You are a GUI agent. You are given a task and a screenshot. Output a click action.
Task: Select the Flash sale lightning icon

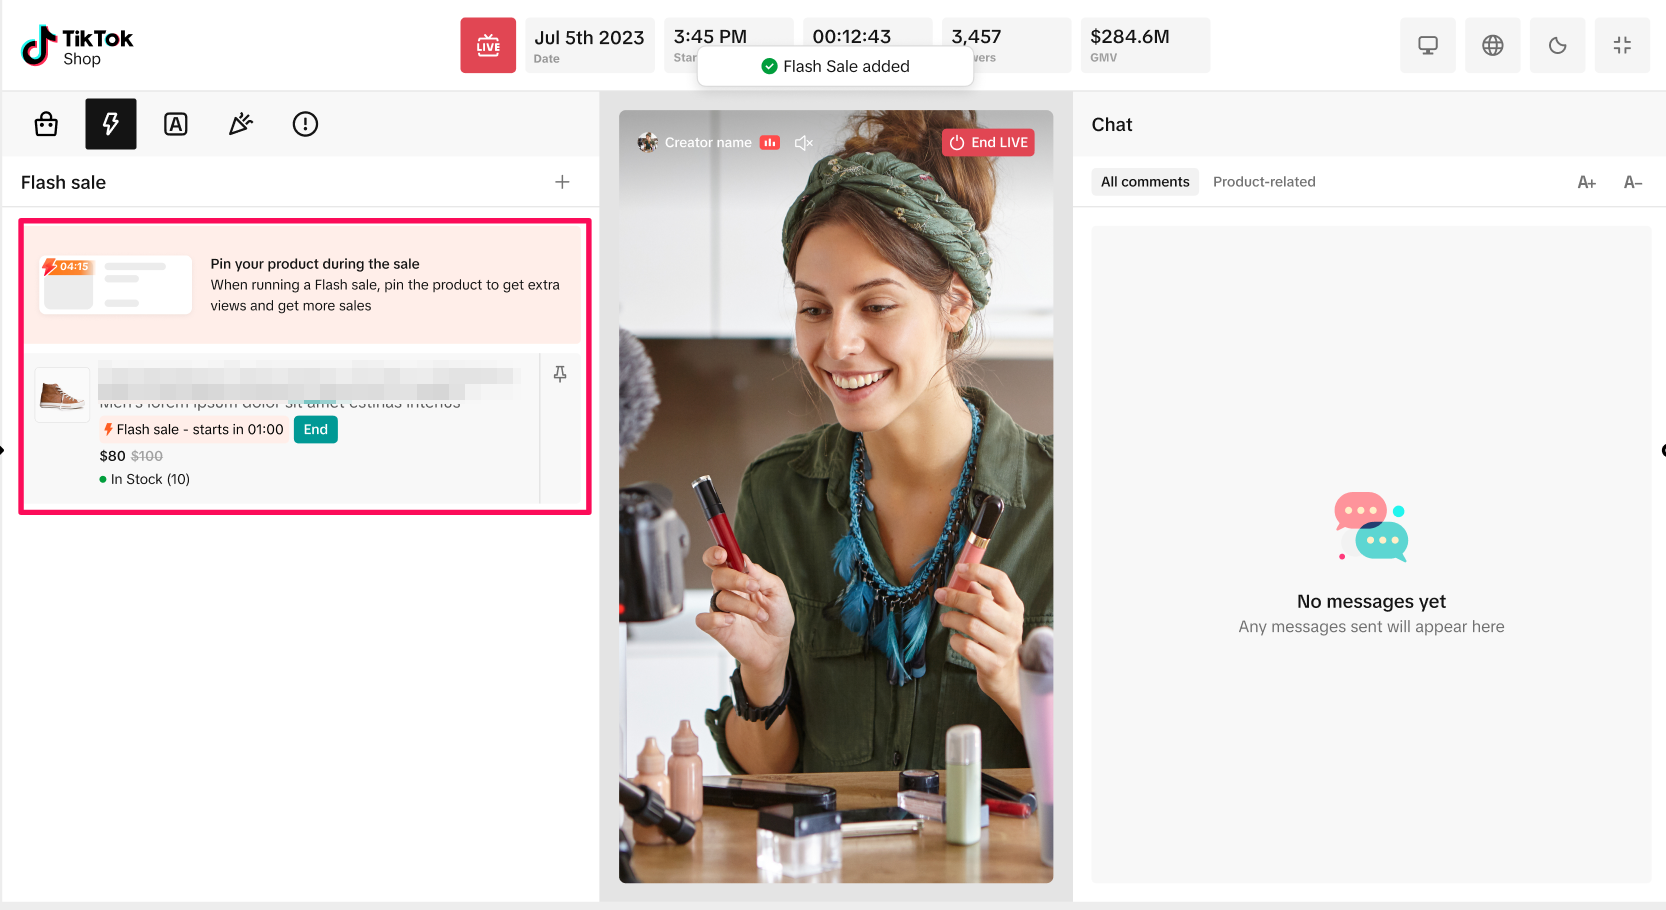[111, 124]
